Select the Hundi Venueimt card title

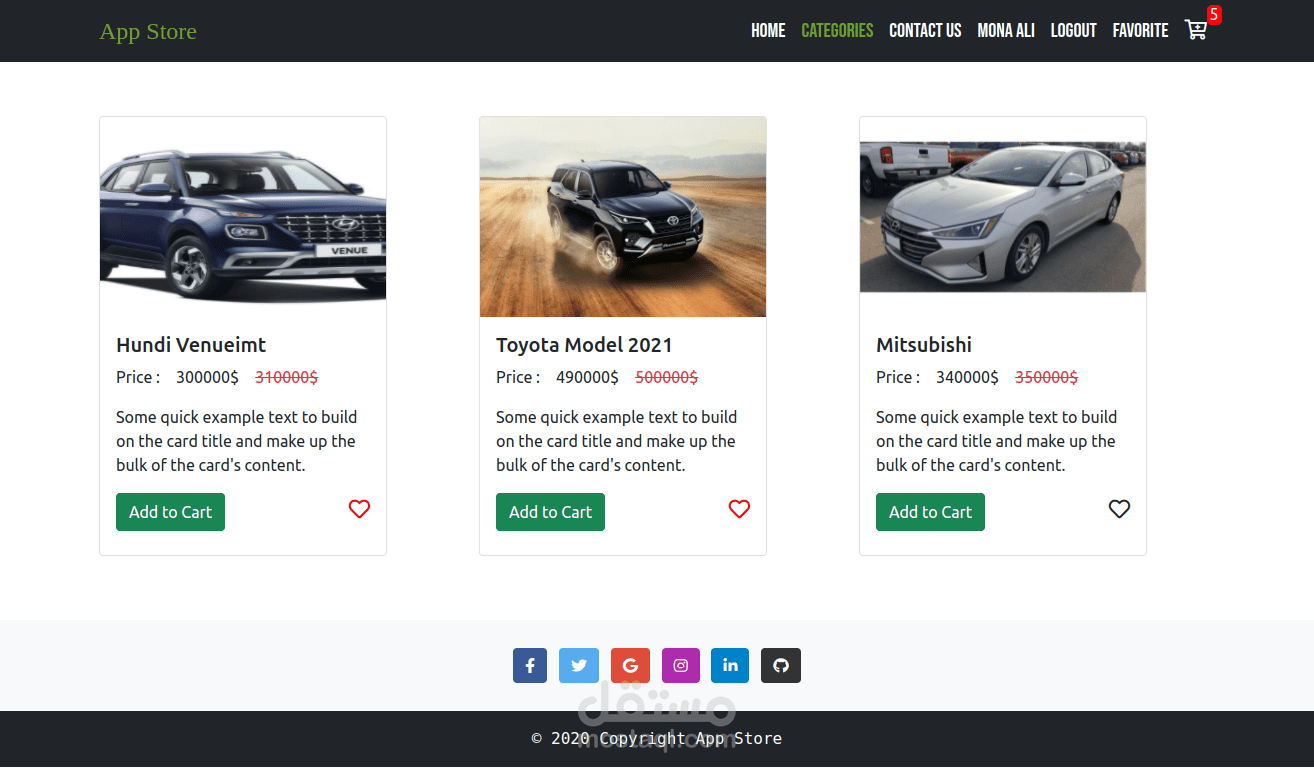point(191,345)
